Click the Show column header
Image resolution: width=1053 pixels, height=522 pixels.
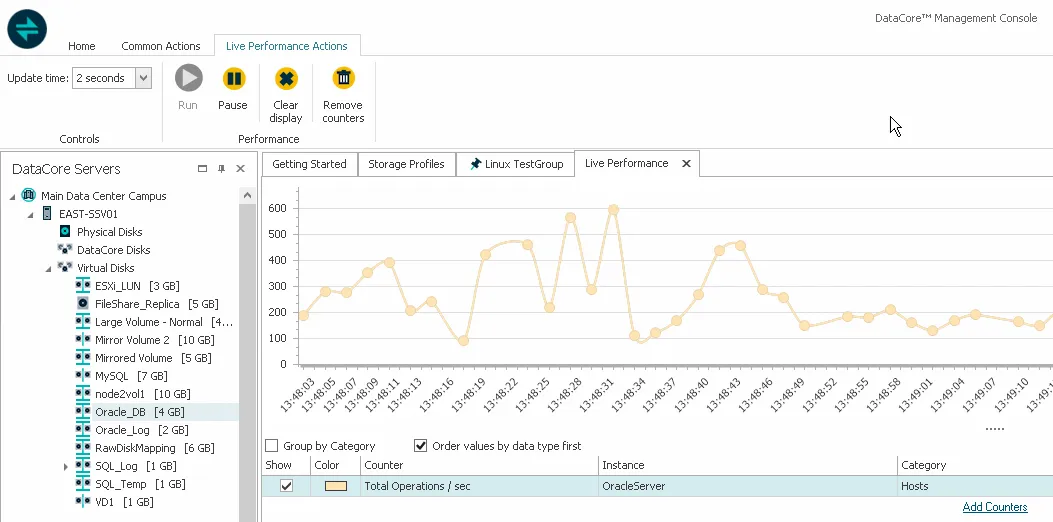(286, 465)
